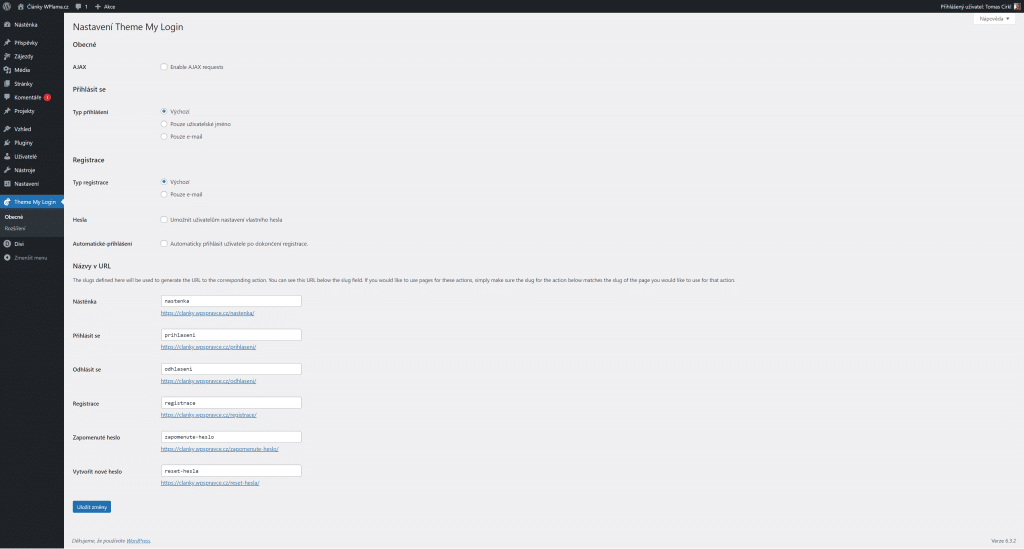1024x549 pixels.
Task: Open the zapomenute-heslo URL link
Action: point(219,449)
